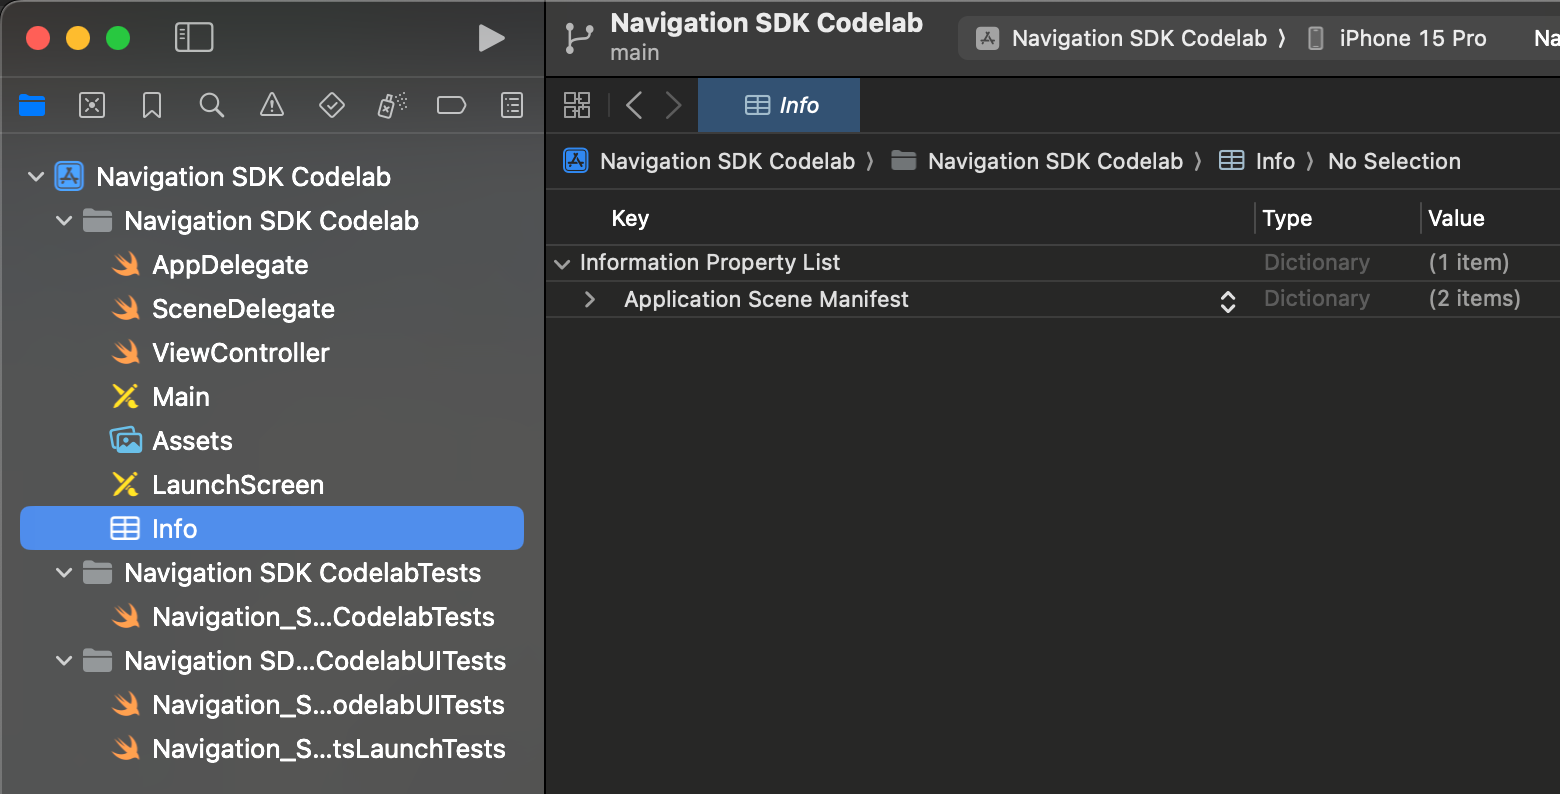This screenshot has width=1560, height=794.
Task: Open the ViewController swift file
Action: (240, 353)
